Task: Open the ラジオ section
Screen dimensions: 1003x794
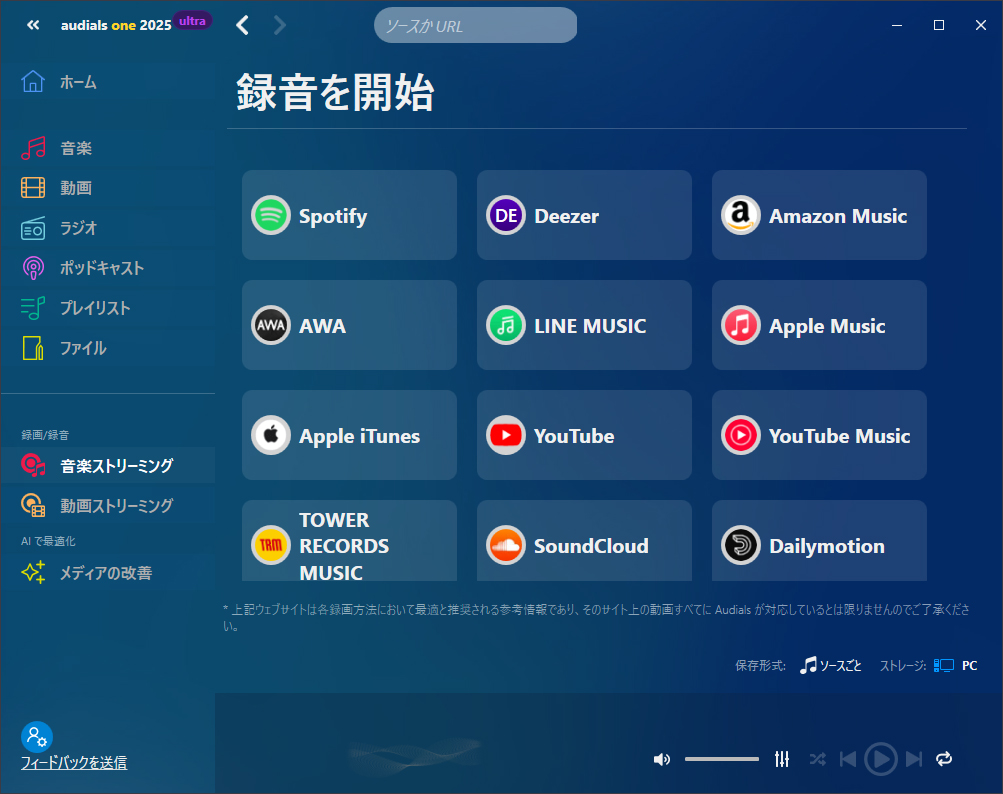Action: click(x=107, y=228)
